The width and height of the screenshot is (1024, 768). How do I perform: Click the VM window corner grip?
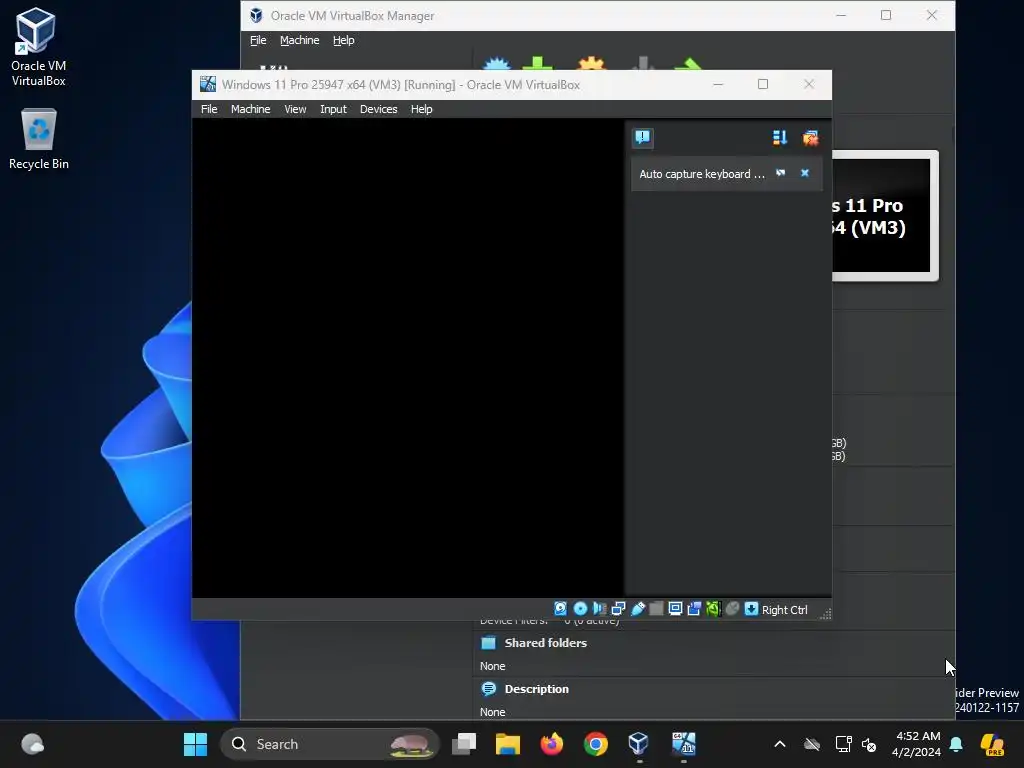[825, 613]
